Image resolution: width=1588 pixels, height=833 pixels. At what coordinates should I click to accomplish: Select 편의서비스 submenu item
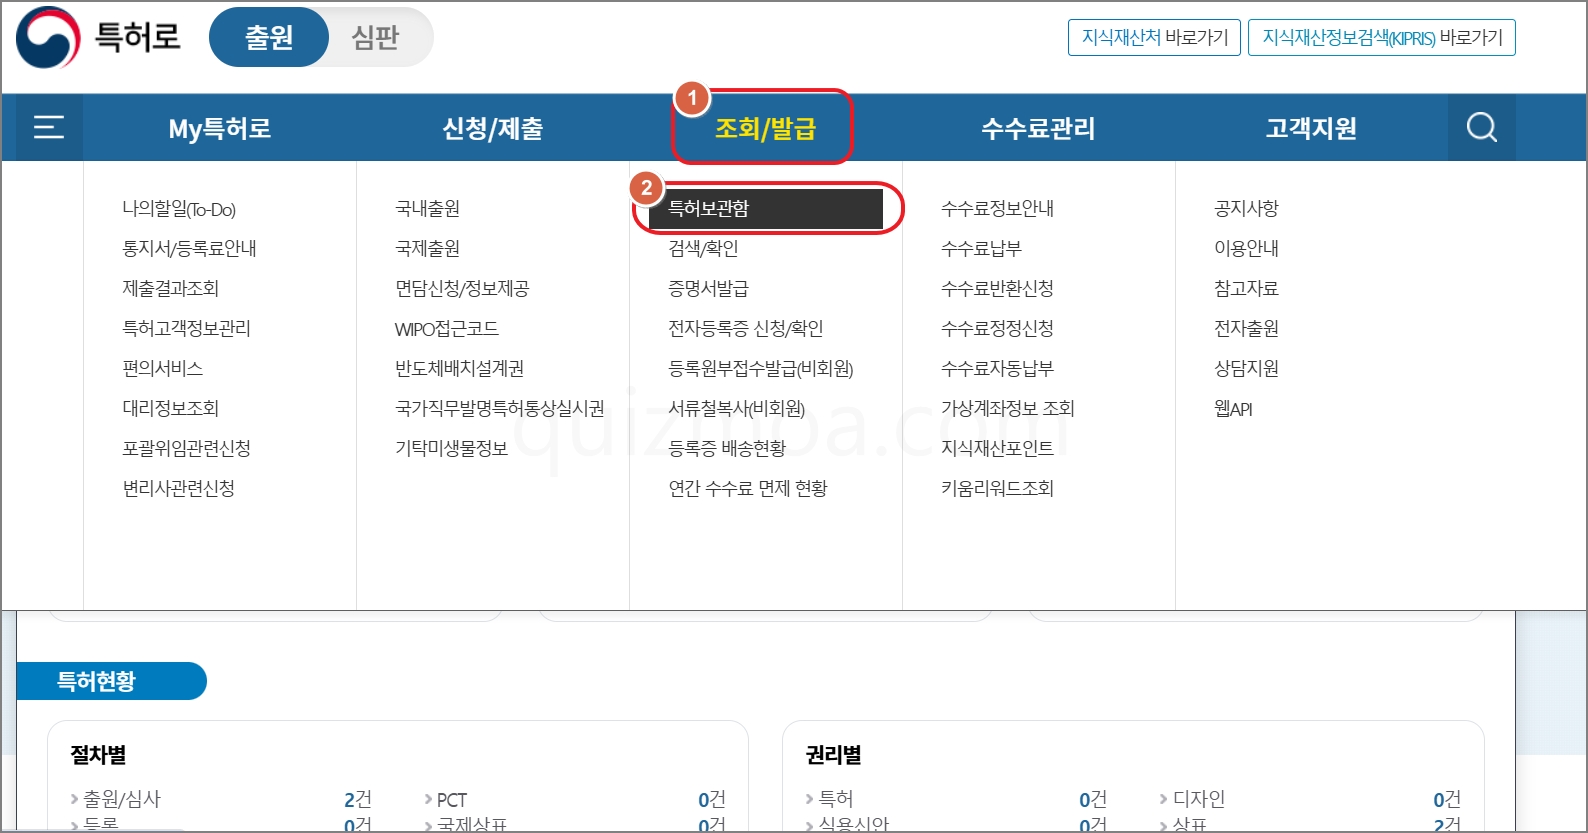[x=162, y=369]
